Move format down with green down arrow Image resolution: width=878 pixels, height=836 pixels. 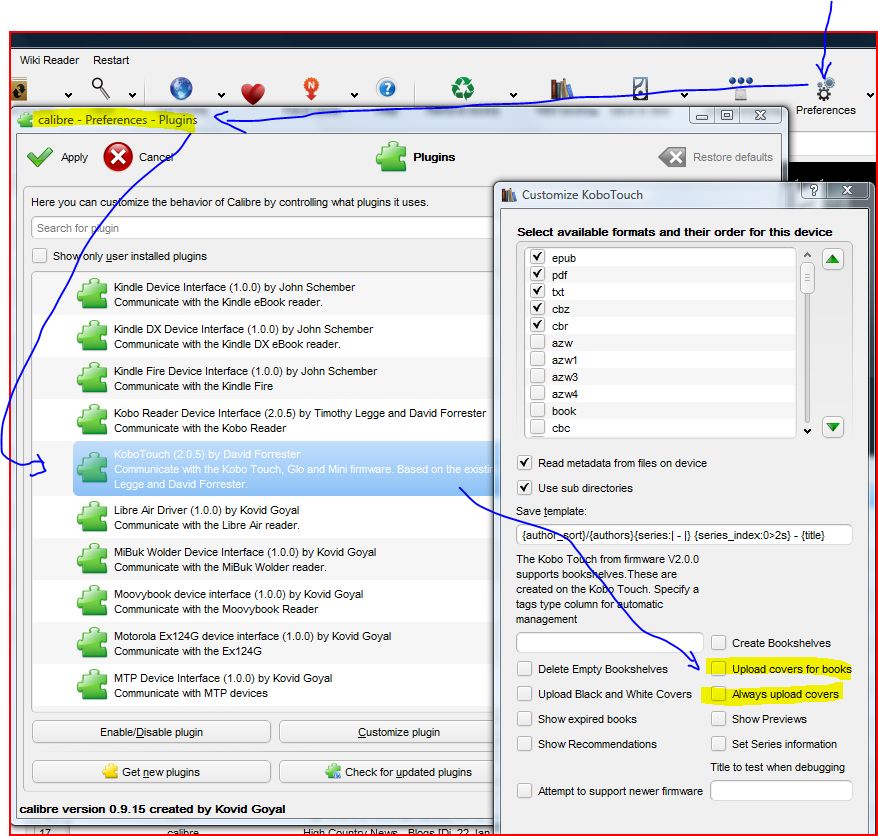point(832,427)
